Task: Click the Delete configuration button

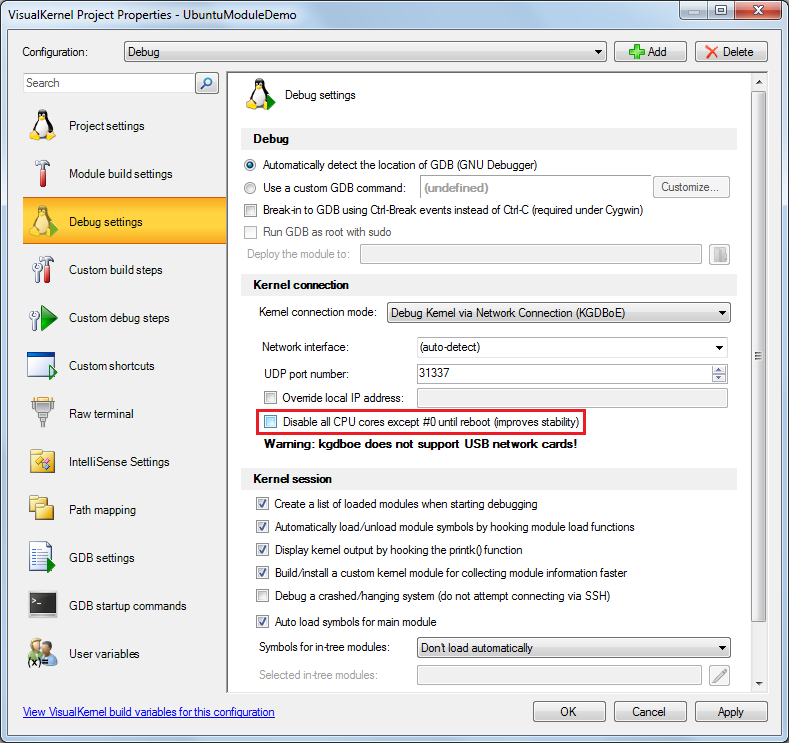Action: coord(731,52)
